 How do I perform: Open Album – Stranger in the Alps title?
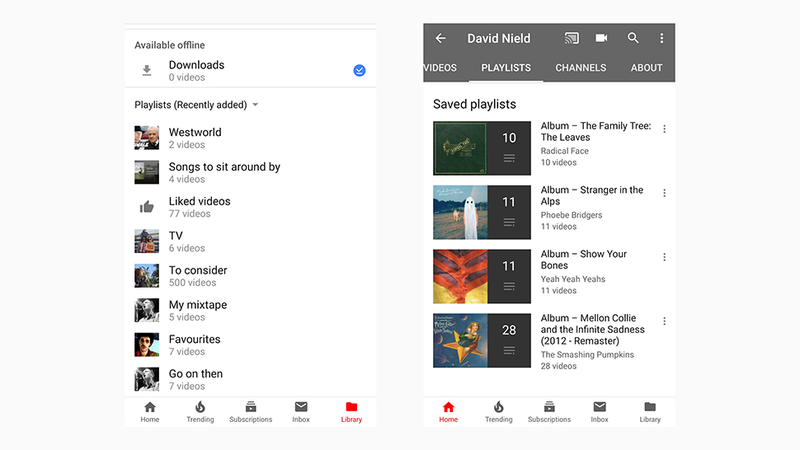tap(592, 195)
